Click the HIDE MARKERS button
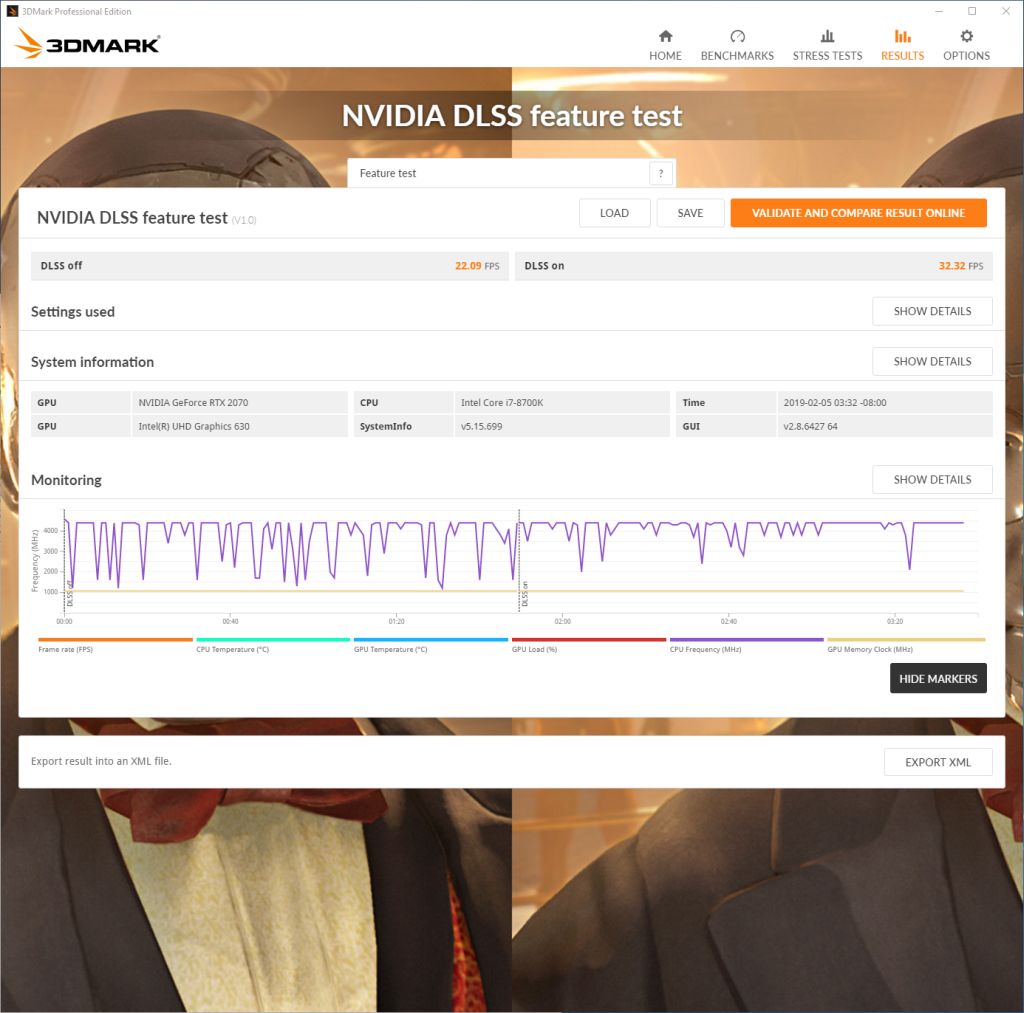The image size is (1024, 1013). [x=938, y=679]
